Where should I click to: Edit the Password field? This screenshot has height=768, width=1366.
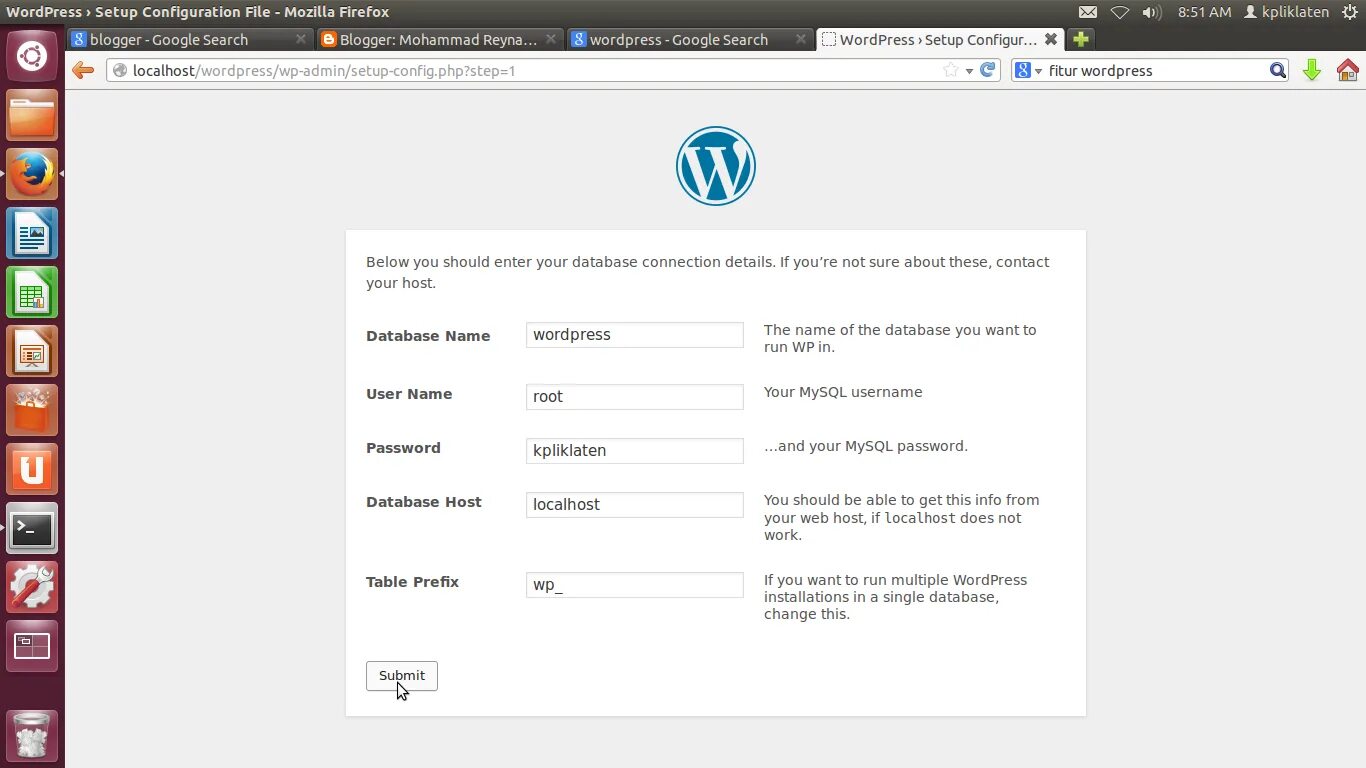(x=635, y=451)
